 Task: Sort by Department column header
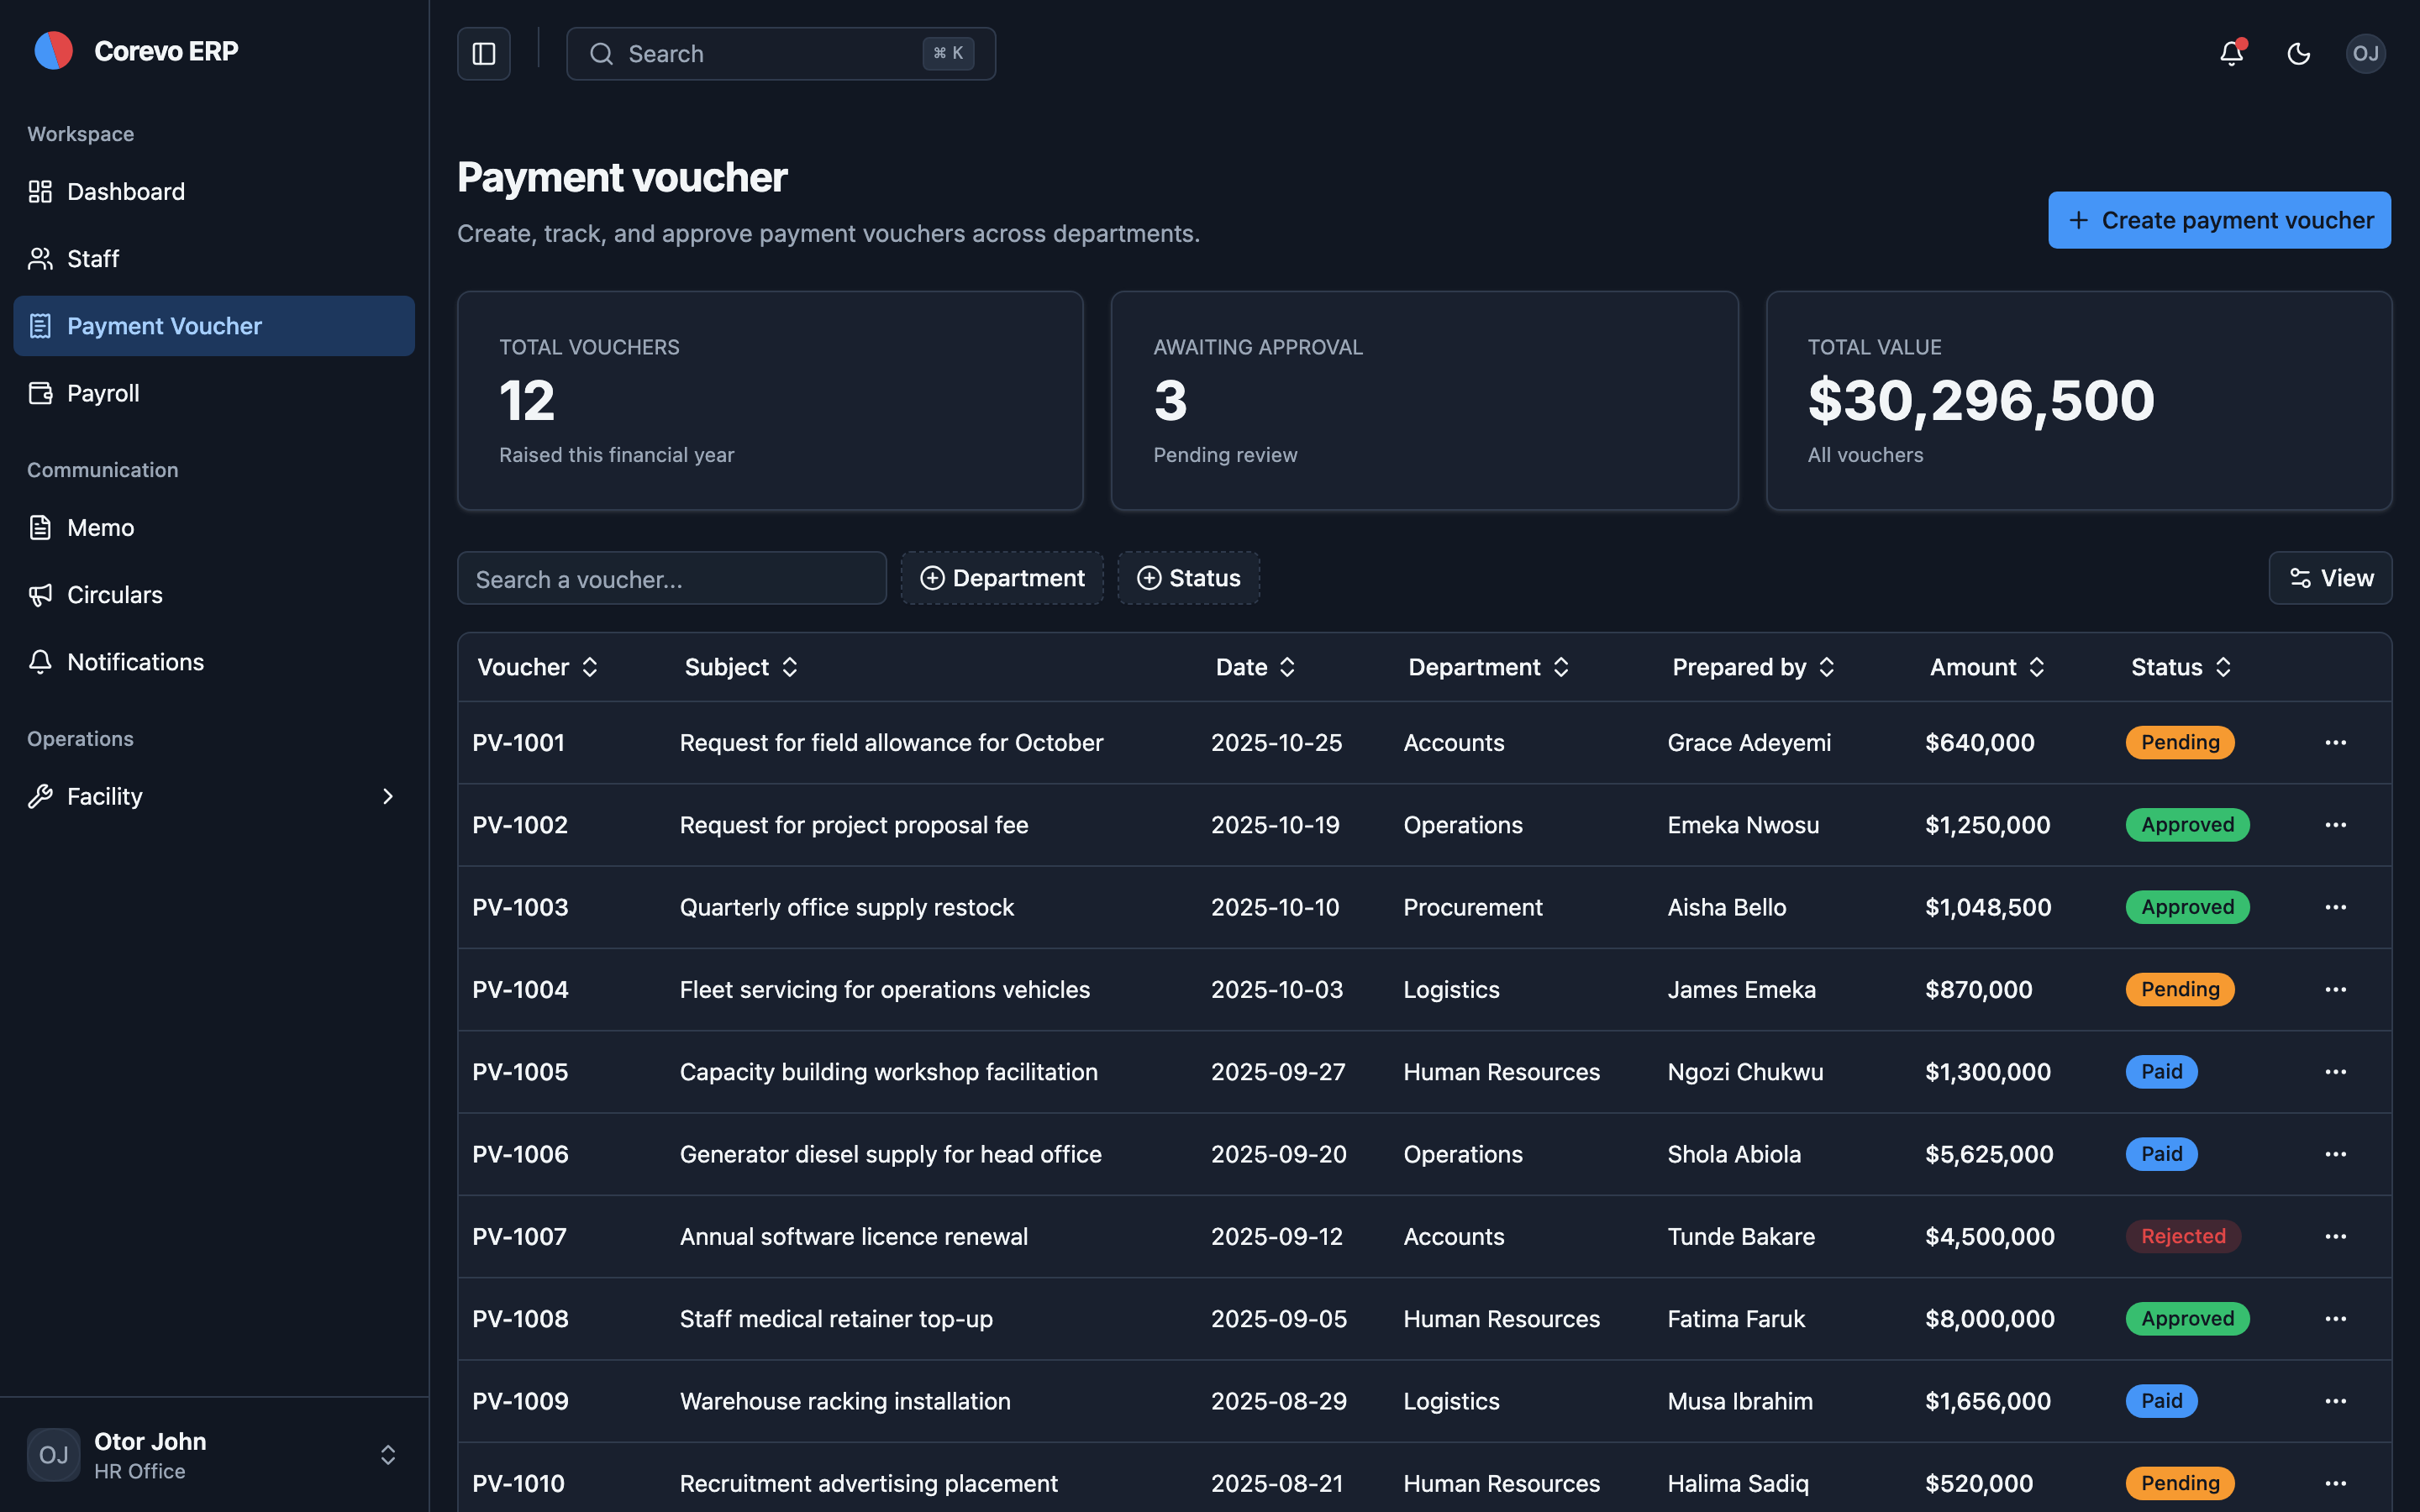1489,667
